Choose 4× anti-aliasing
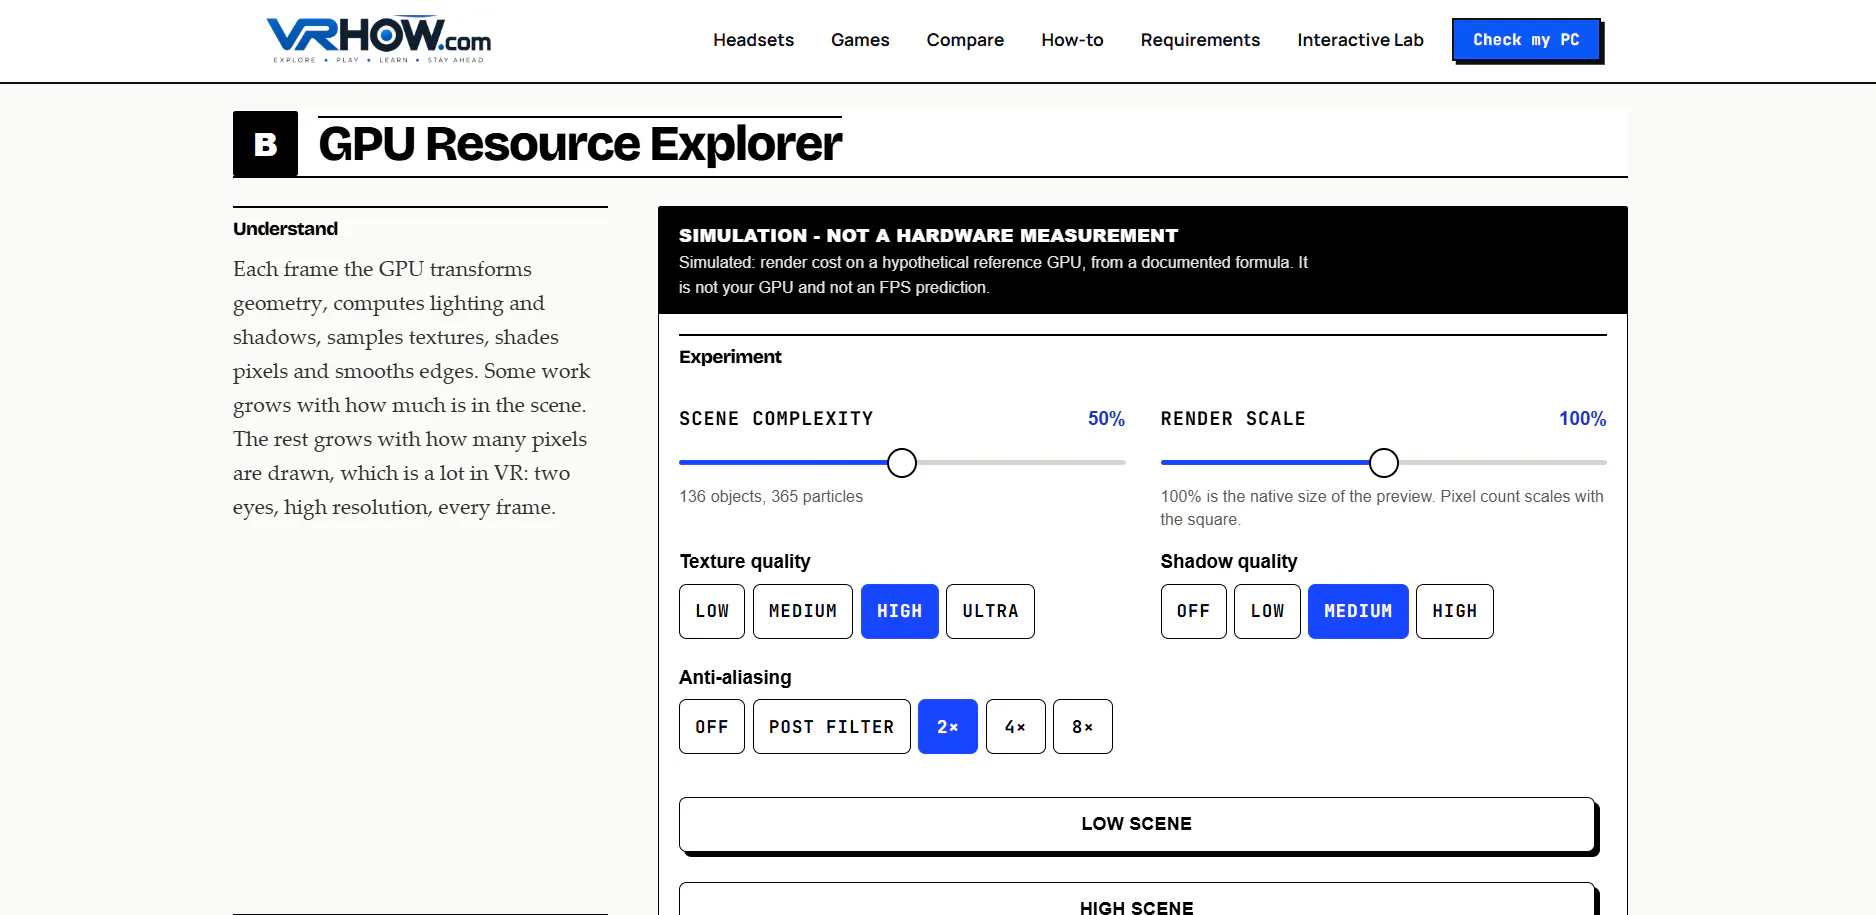Image resolution: width=1876 pixels, height=915 pixels. point(1016,727)
